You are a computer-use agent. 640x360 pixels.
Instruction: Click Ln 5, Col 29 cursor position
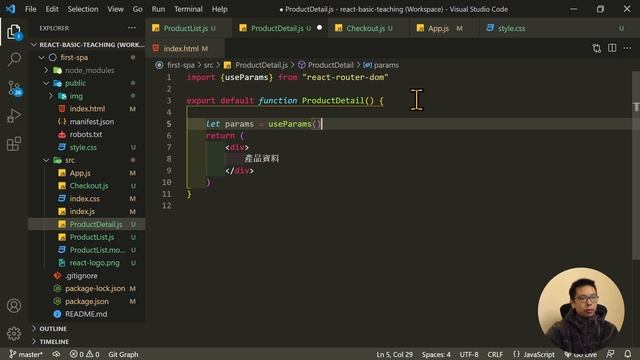[394, 354]
